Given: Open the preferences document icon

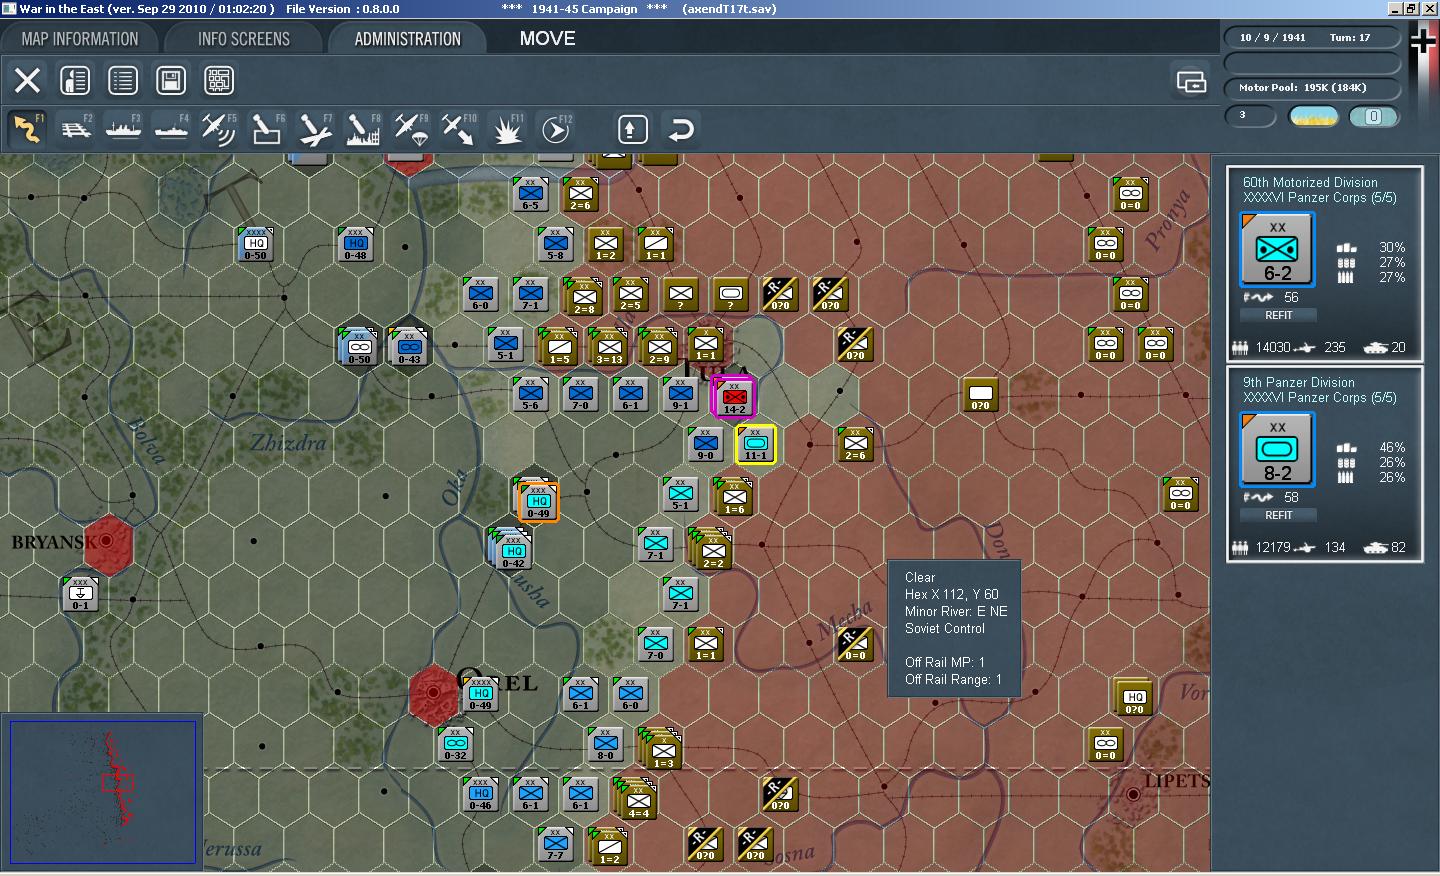Looking at the screenshot, I should click(75, 80).
